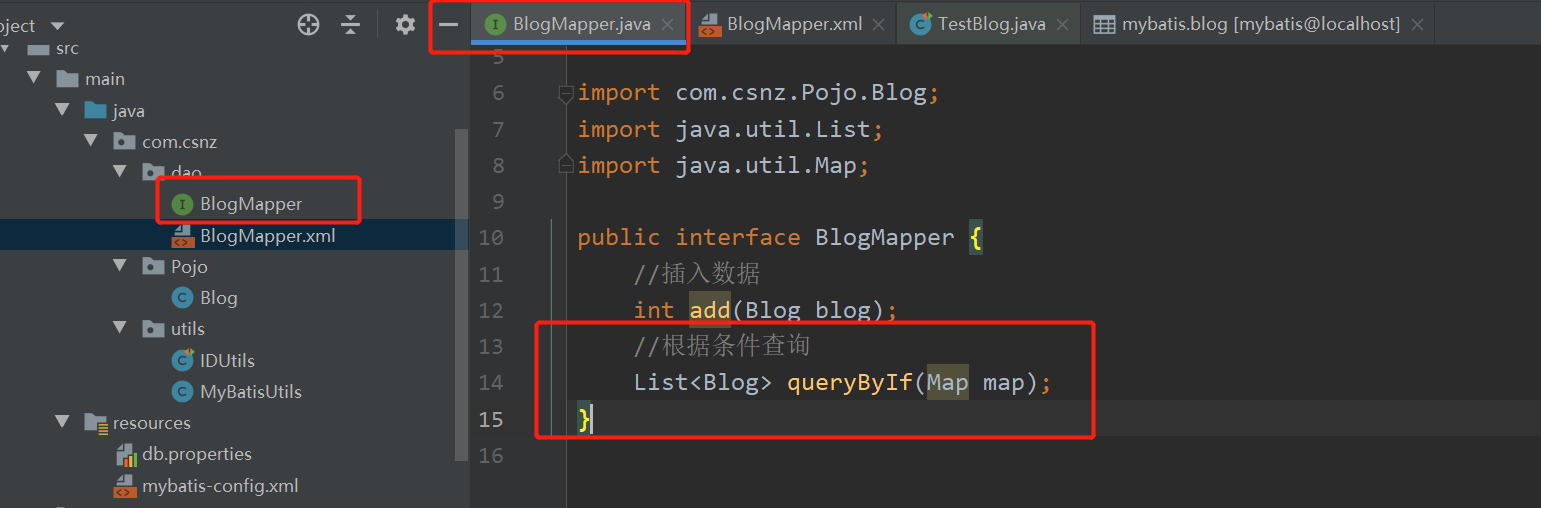Close the TestBlog.java tab

click(x=1062, y=25)
